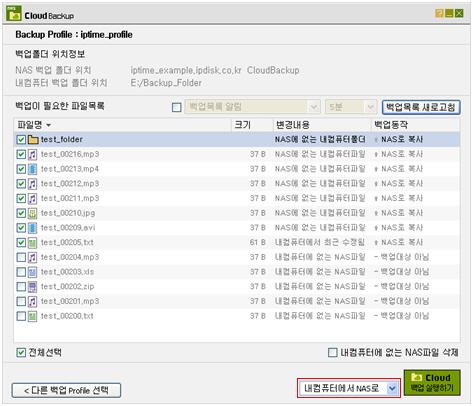
Task: Open the 5분 interval dropdown
Action: pyautogui.click(x=351, y=107)
